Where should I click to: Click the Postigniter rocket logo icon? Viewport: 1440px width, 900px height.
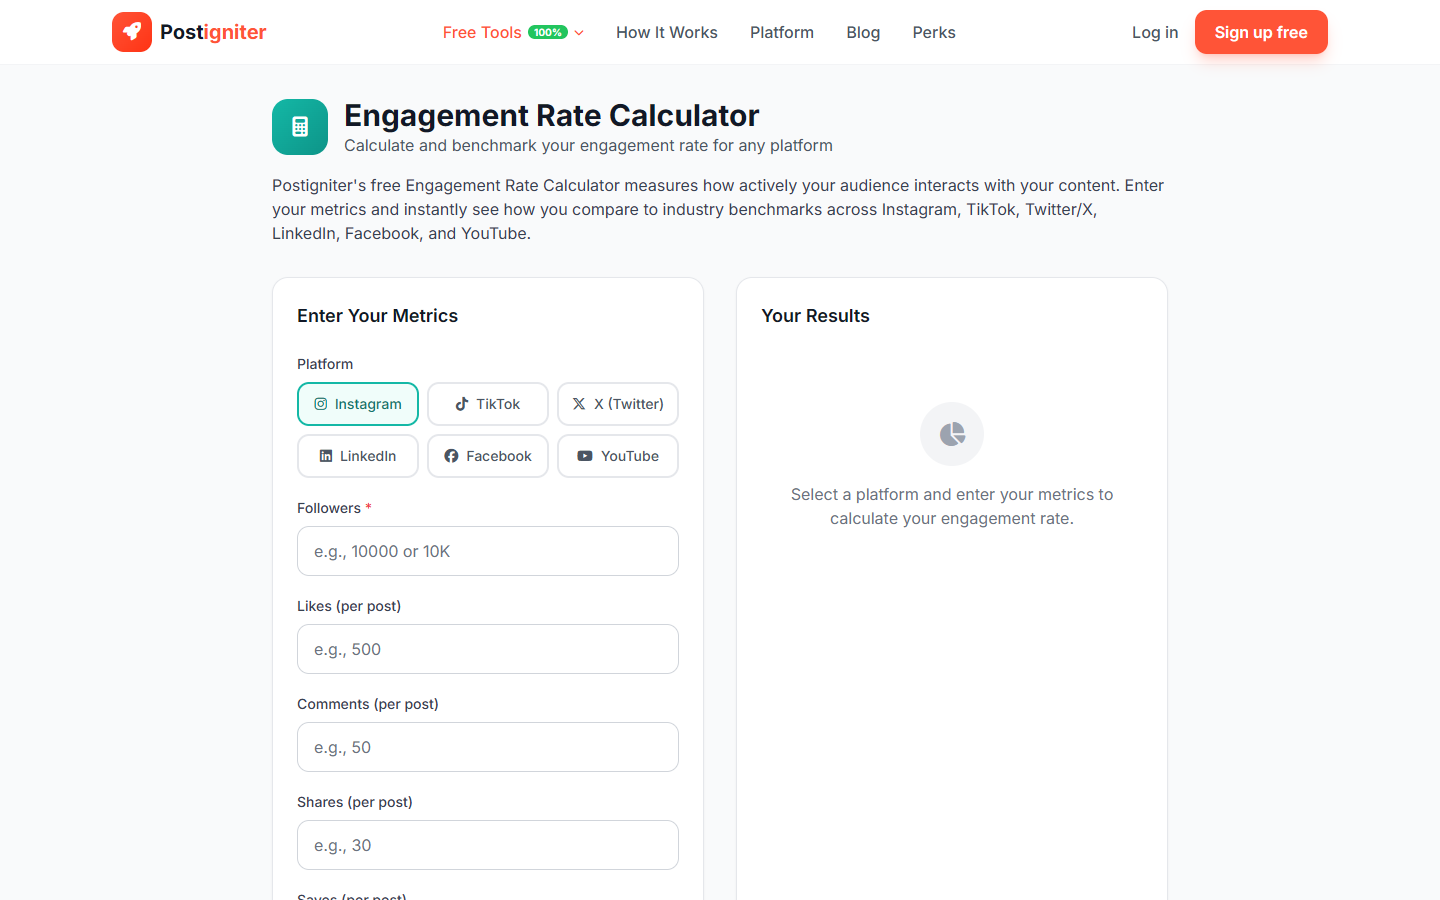pyautogui.click(x=132, y=32)
